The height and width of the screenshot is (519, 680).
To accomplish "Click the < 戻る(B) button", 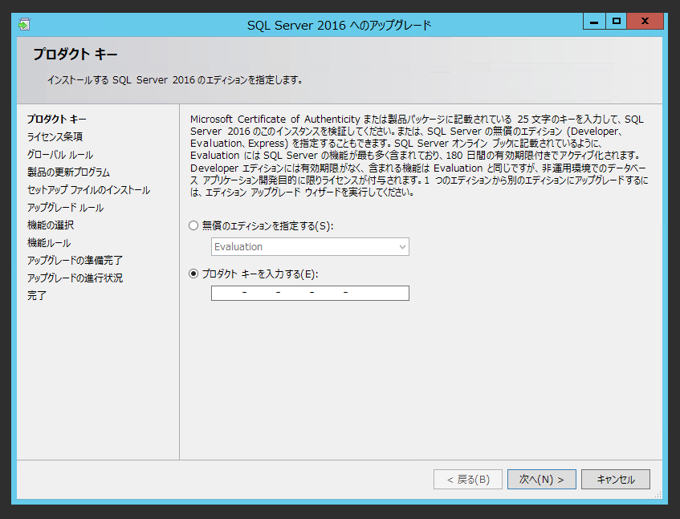I will pyautogui.click(x=468, y=479).
